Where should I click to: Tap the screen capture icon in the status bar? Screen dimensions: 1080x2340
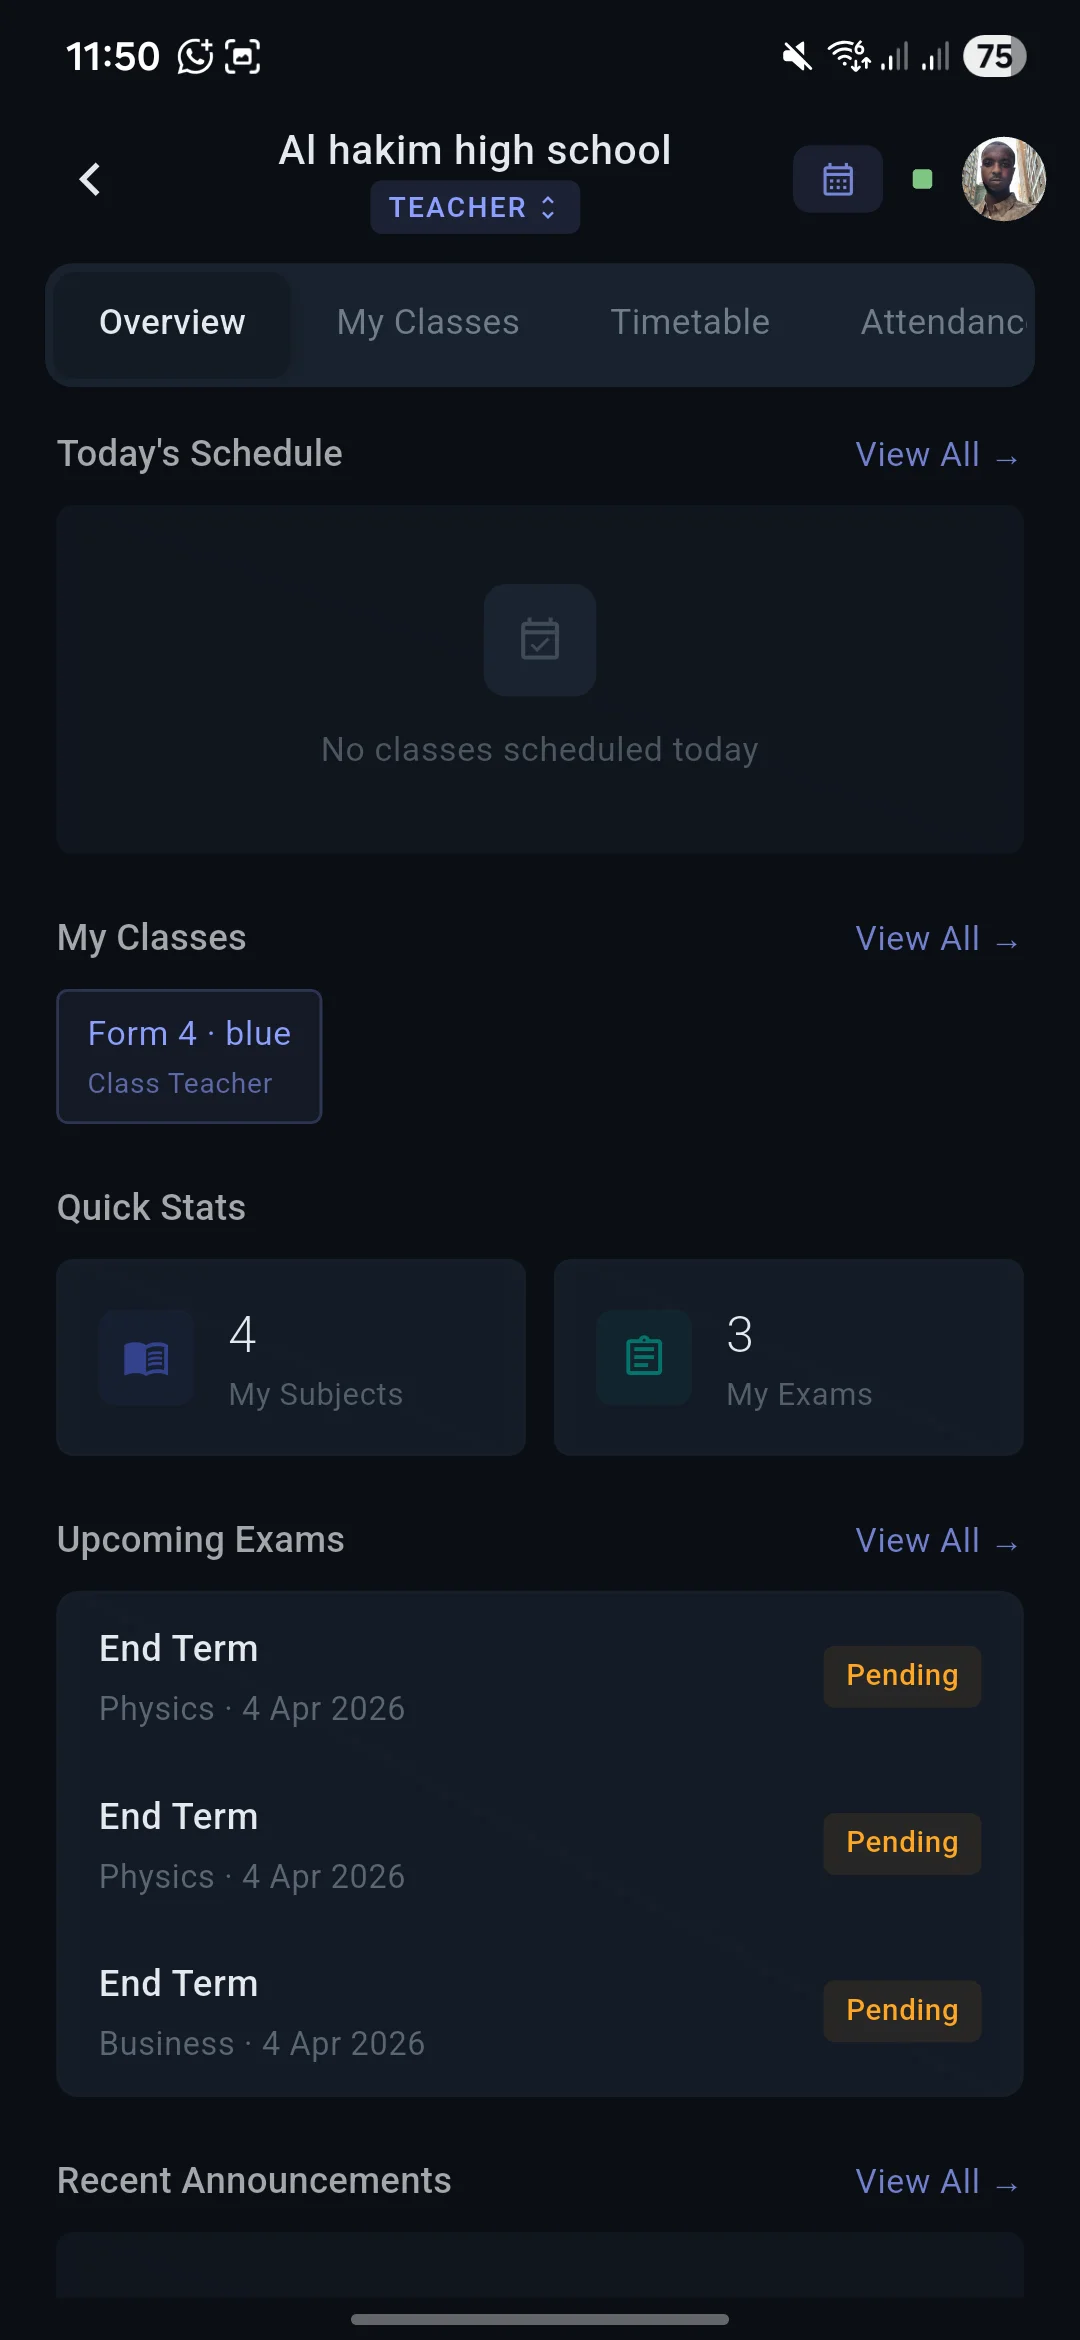(243, 56)
